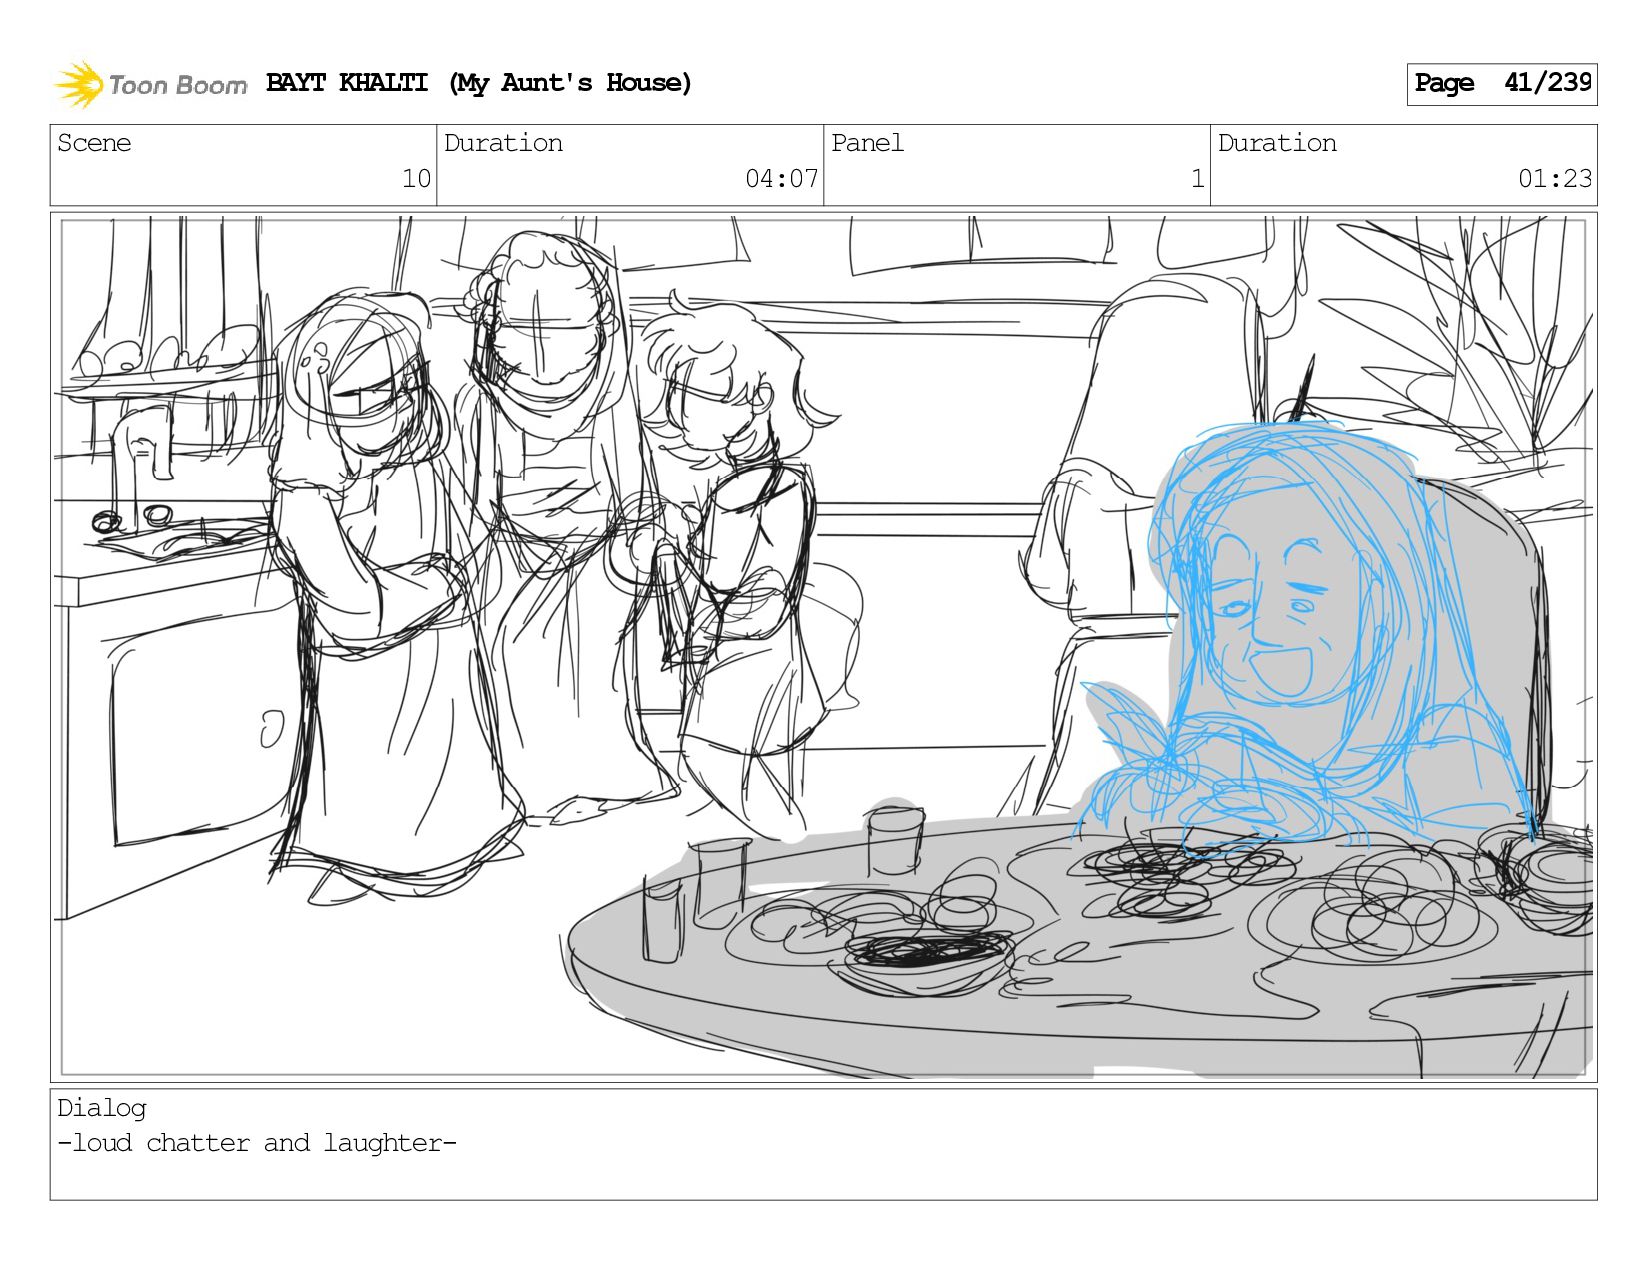This screenshot has width=1650, height=1275.
Task: Click the storyboard panel sketch
Action: 823,647
